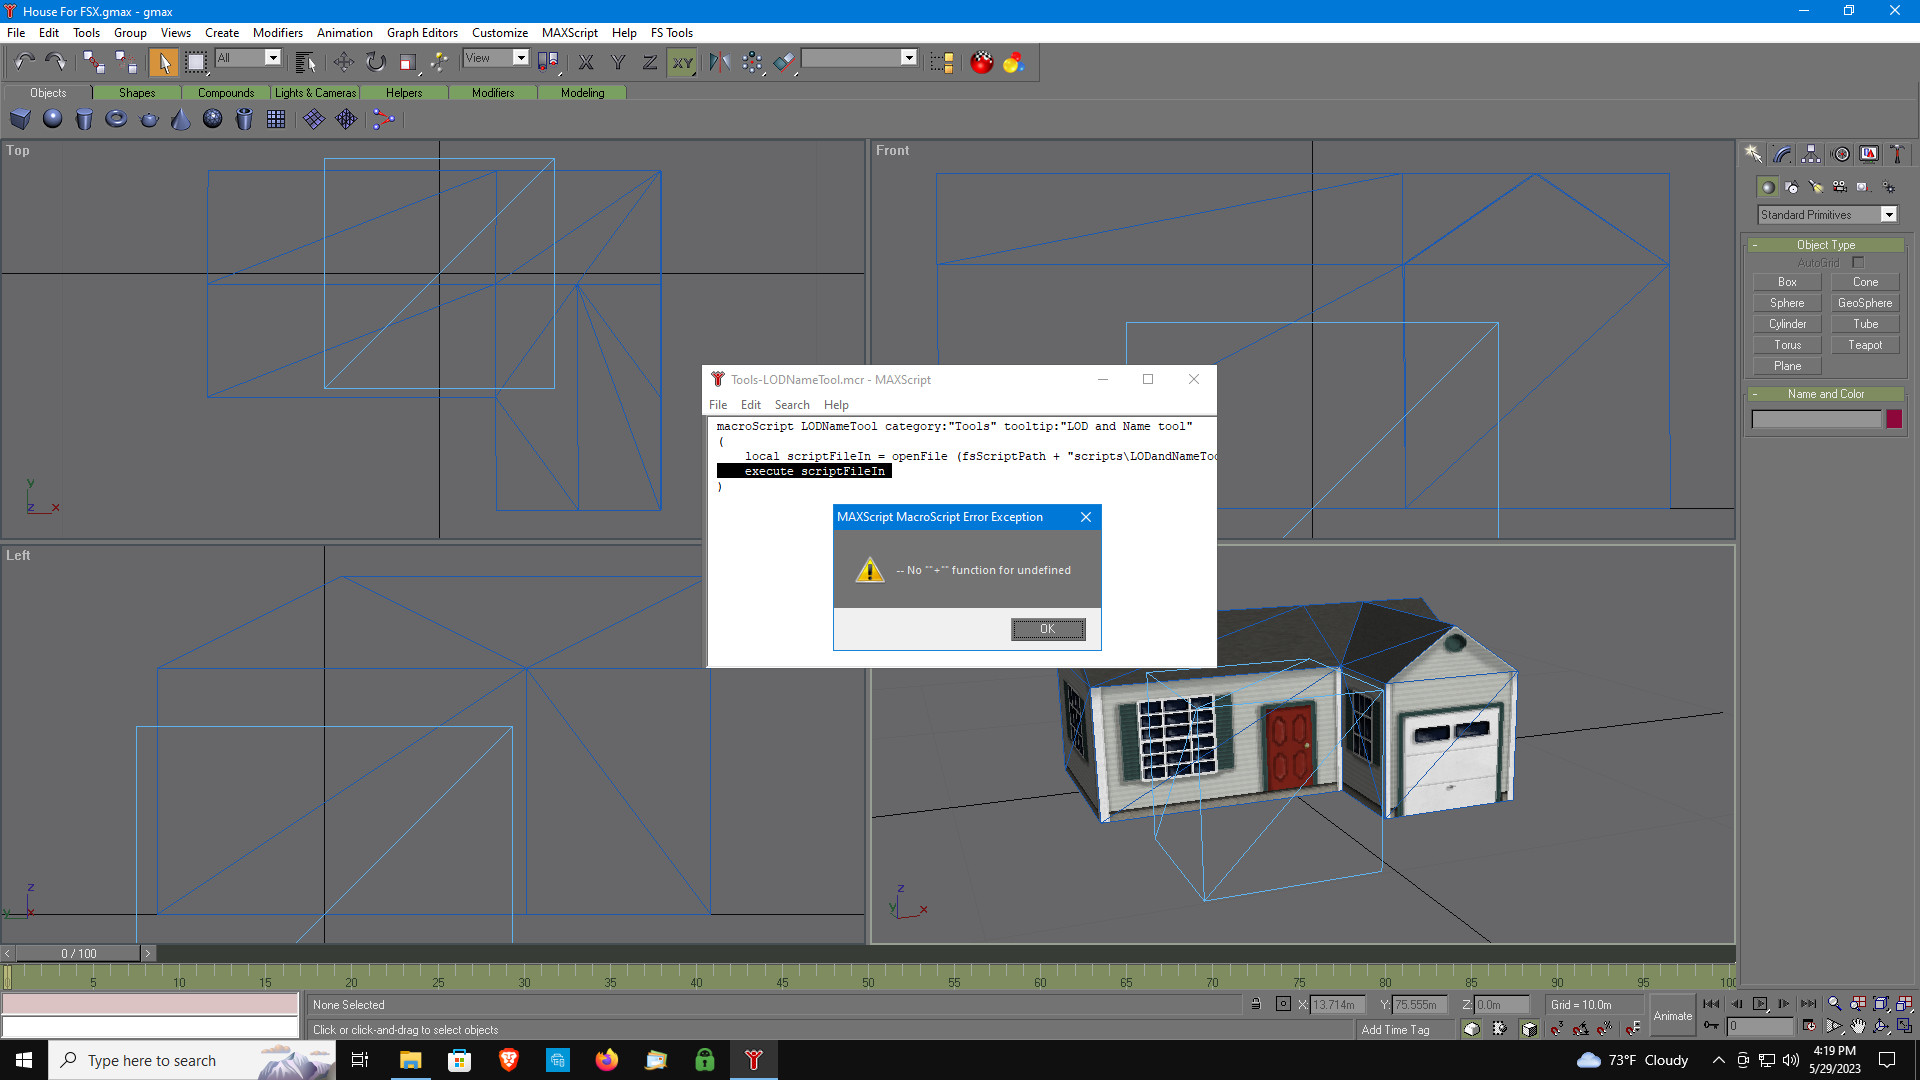
Task: Click the object color swatch in the Name and Color rollout
Action: tap(1894, 420)
